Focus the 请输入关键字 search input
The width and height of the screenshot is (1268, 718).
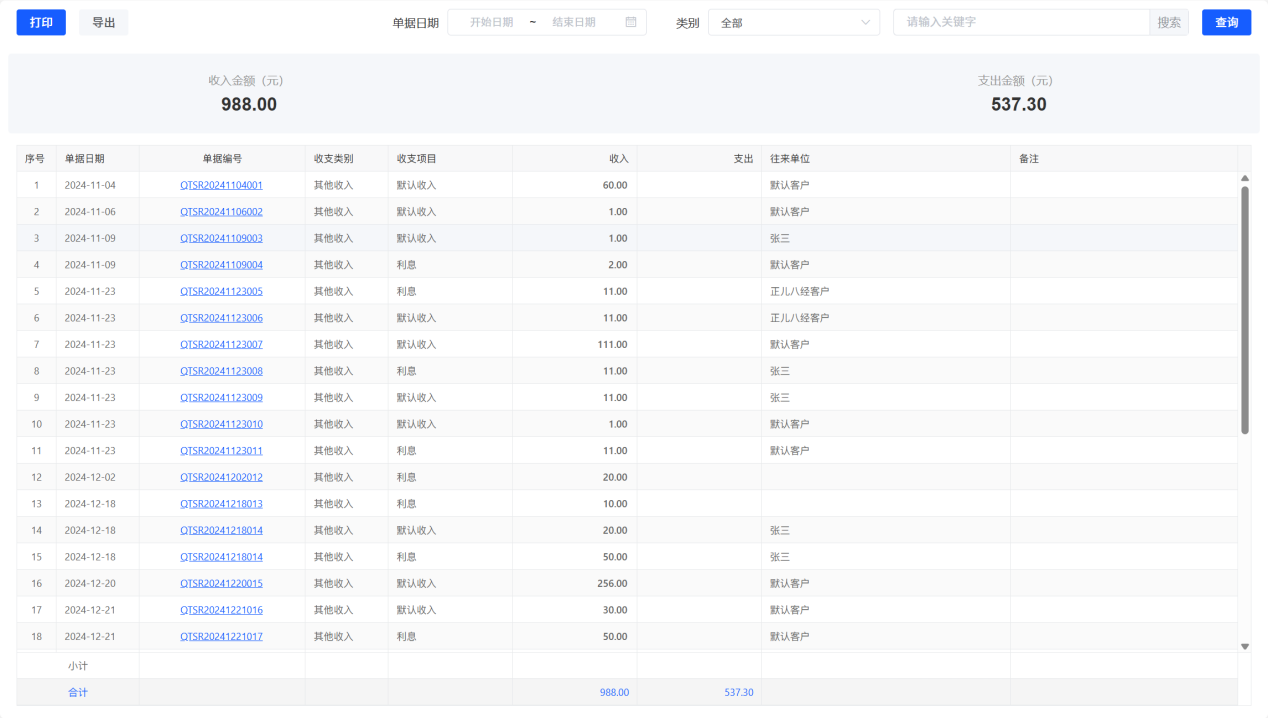[x=1020, y=22]
